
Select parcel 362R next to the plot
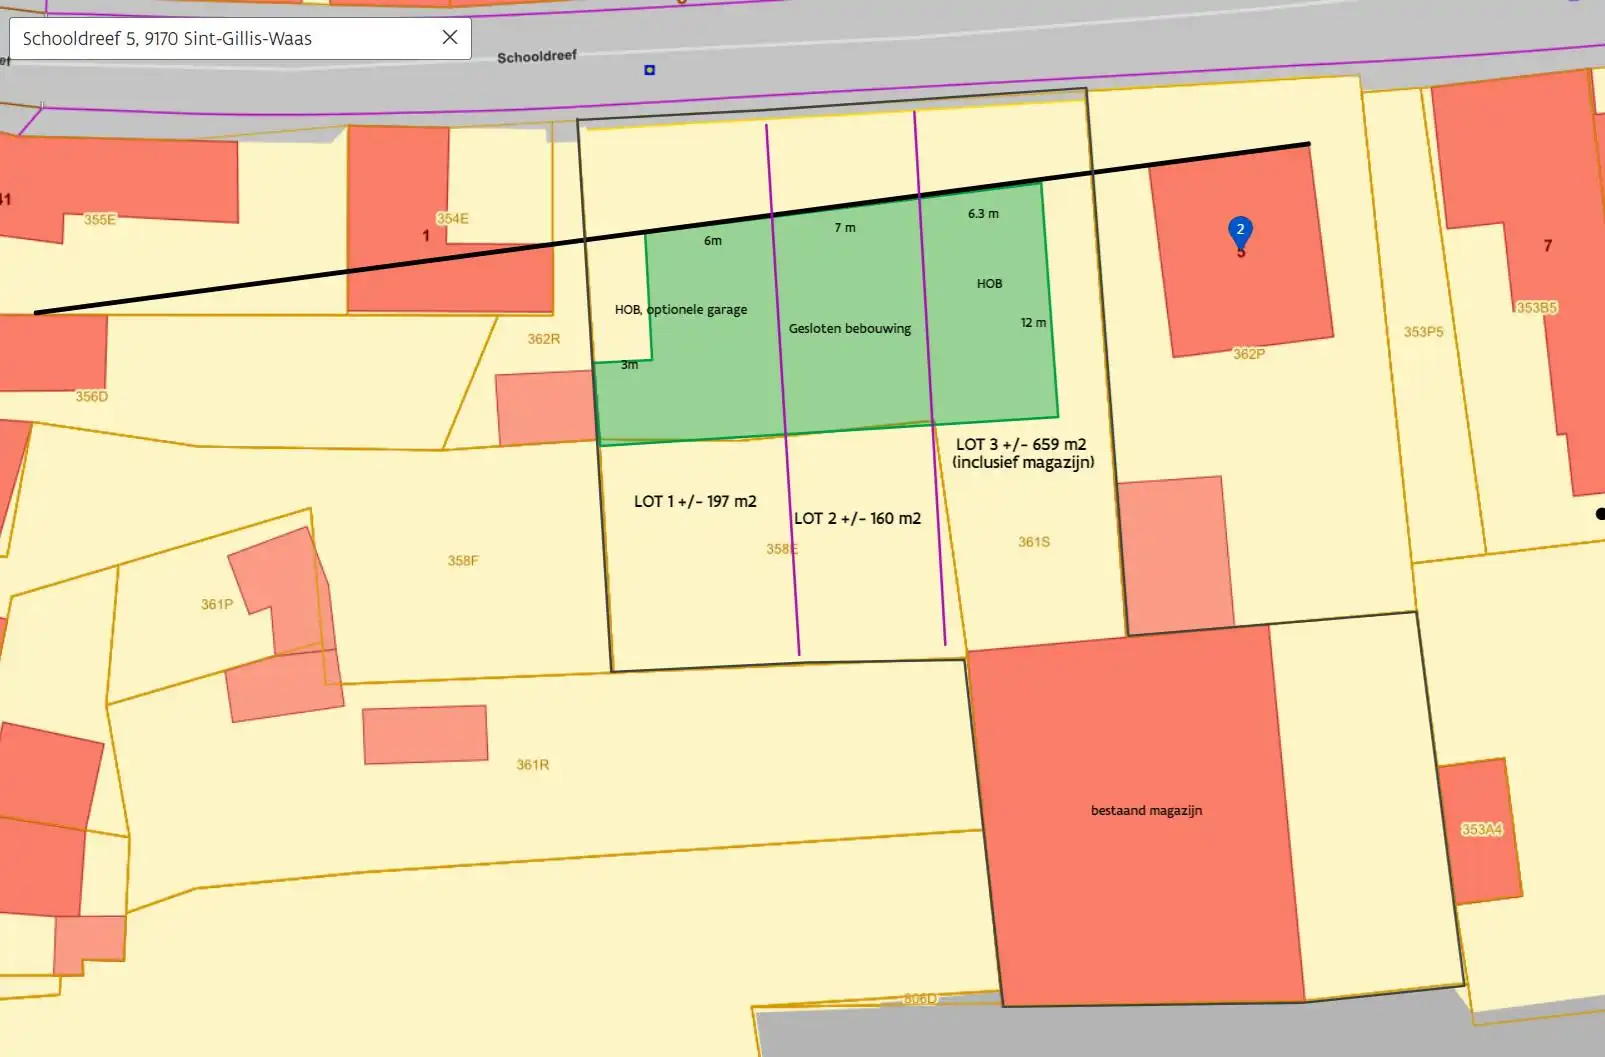pos(543,339)
